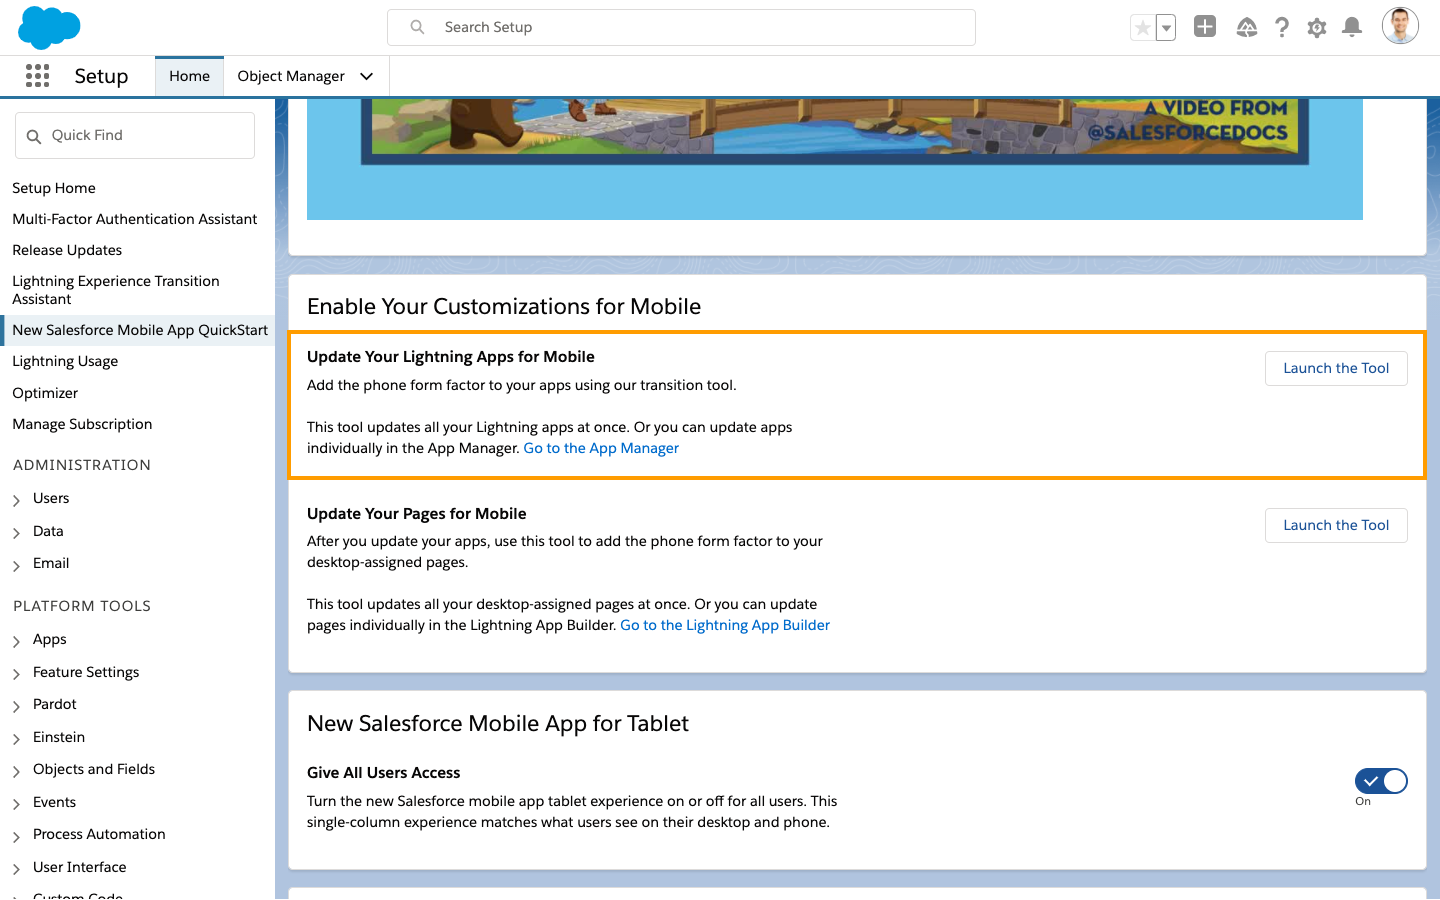Click the Quick Find search box

pos(135,134)
